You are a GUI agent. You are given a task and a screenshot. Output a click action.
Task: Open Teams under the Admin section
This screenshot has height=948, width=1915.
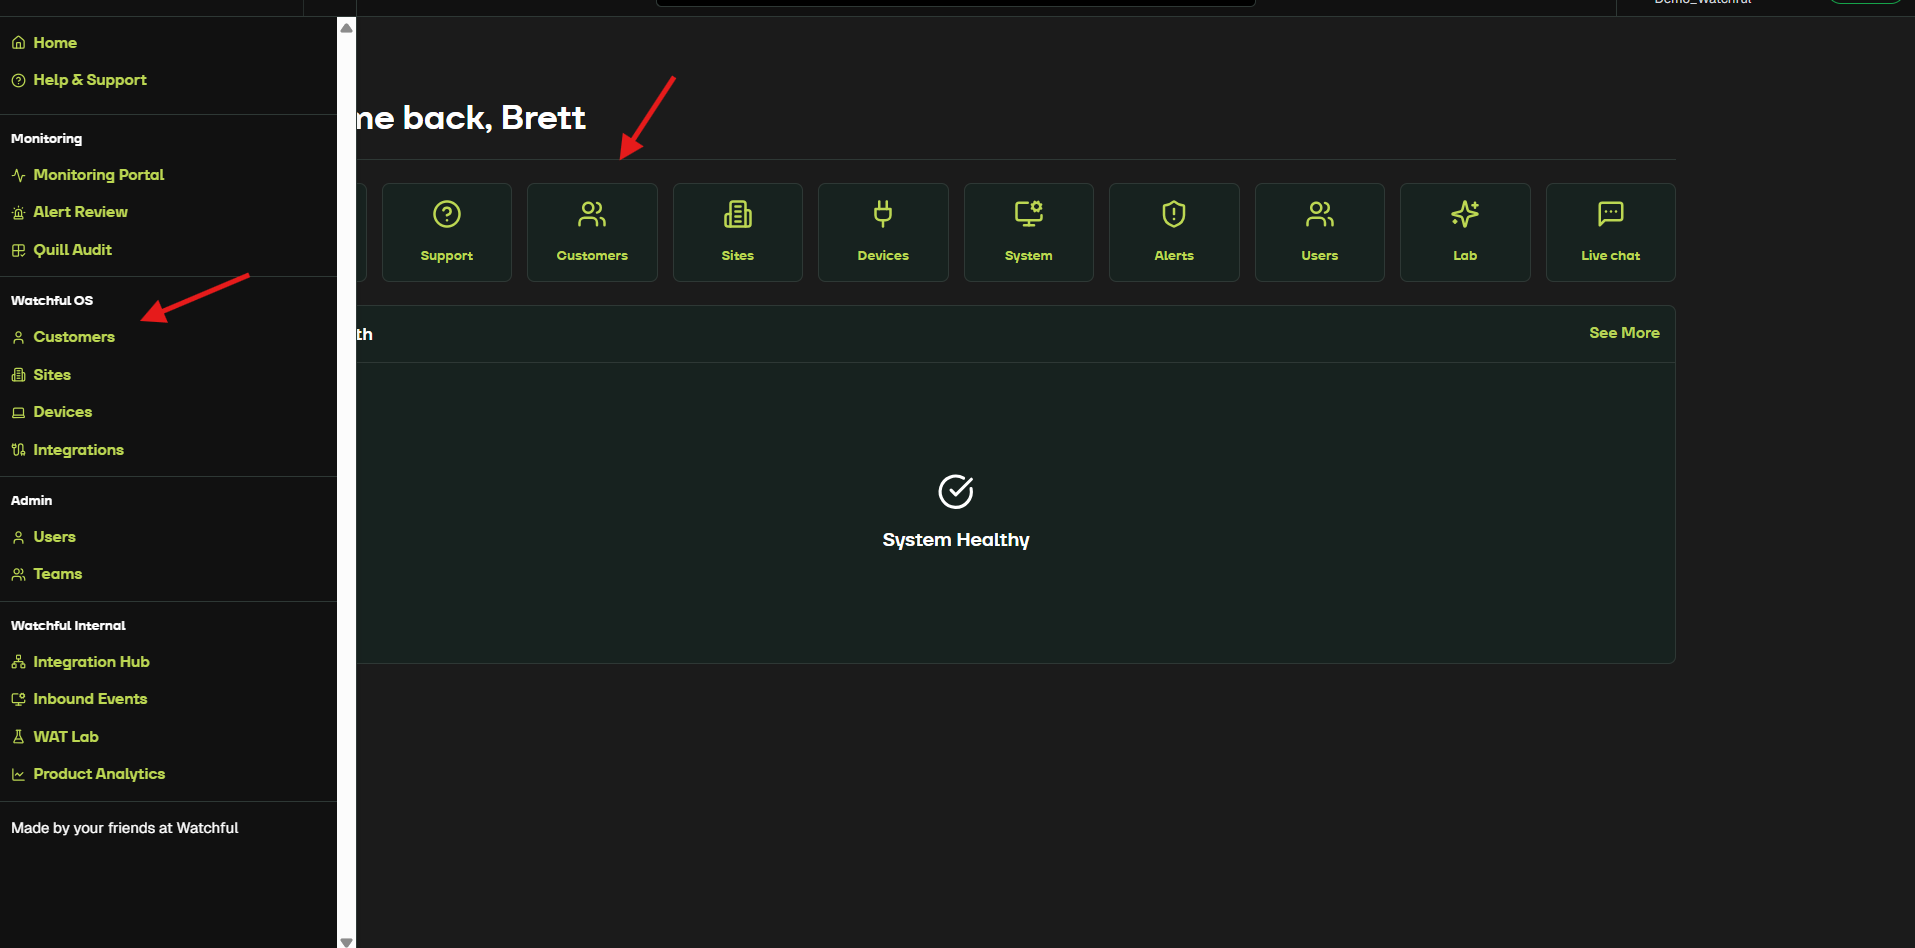tap(58, 574)
